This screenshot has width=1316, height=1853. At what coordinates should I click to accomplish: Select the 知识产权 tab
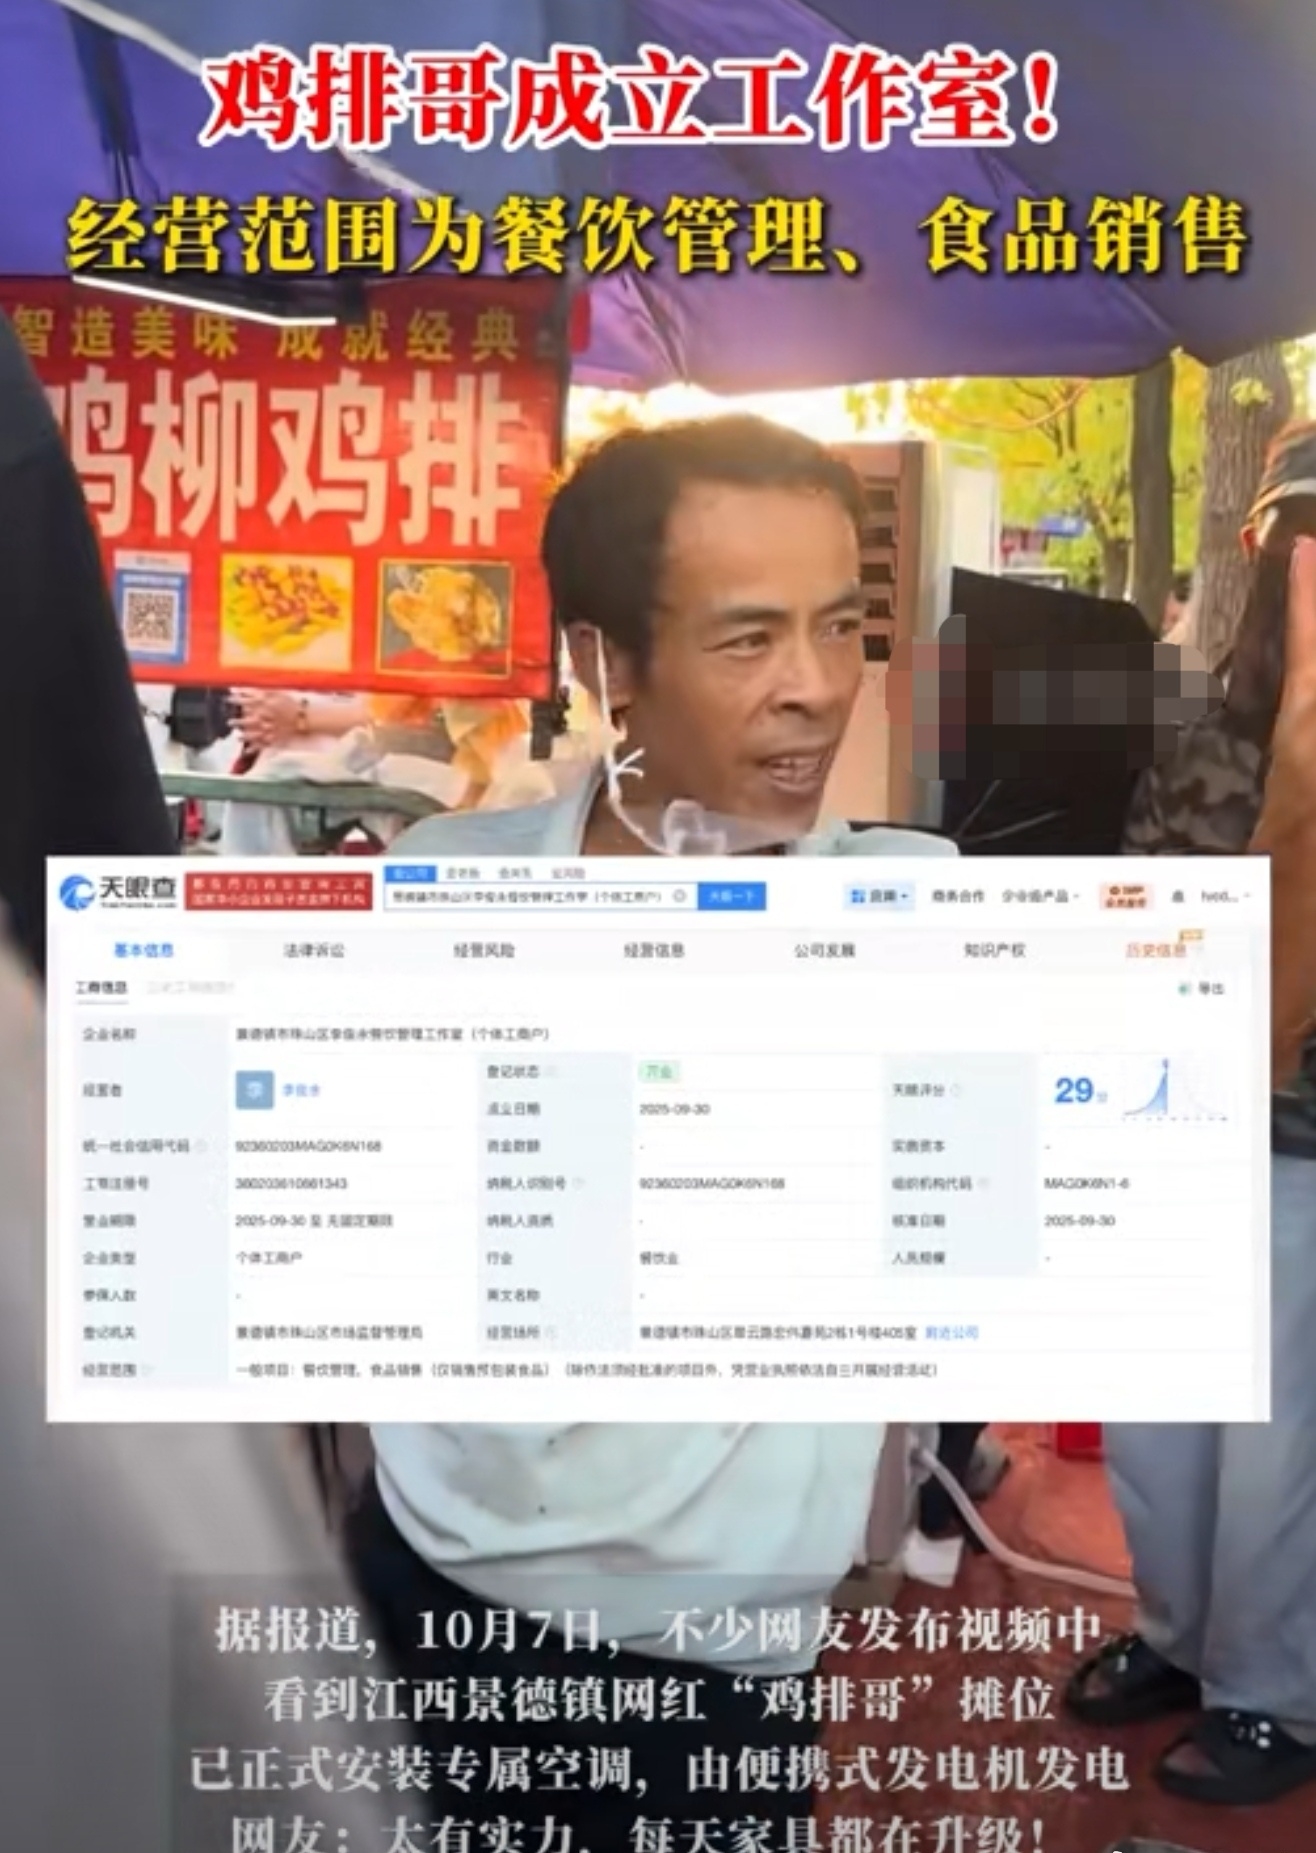[993, 950]
